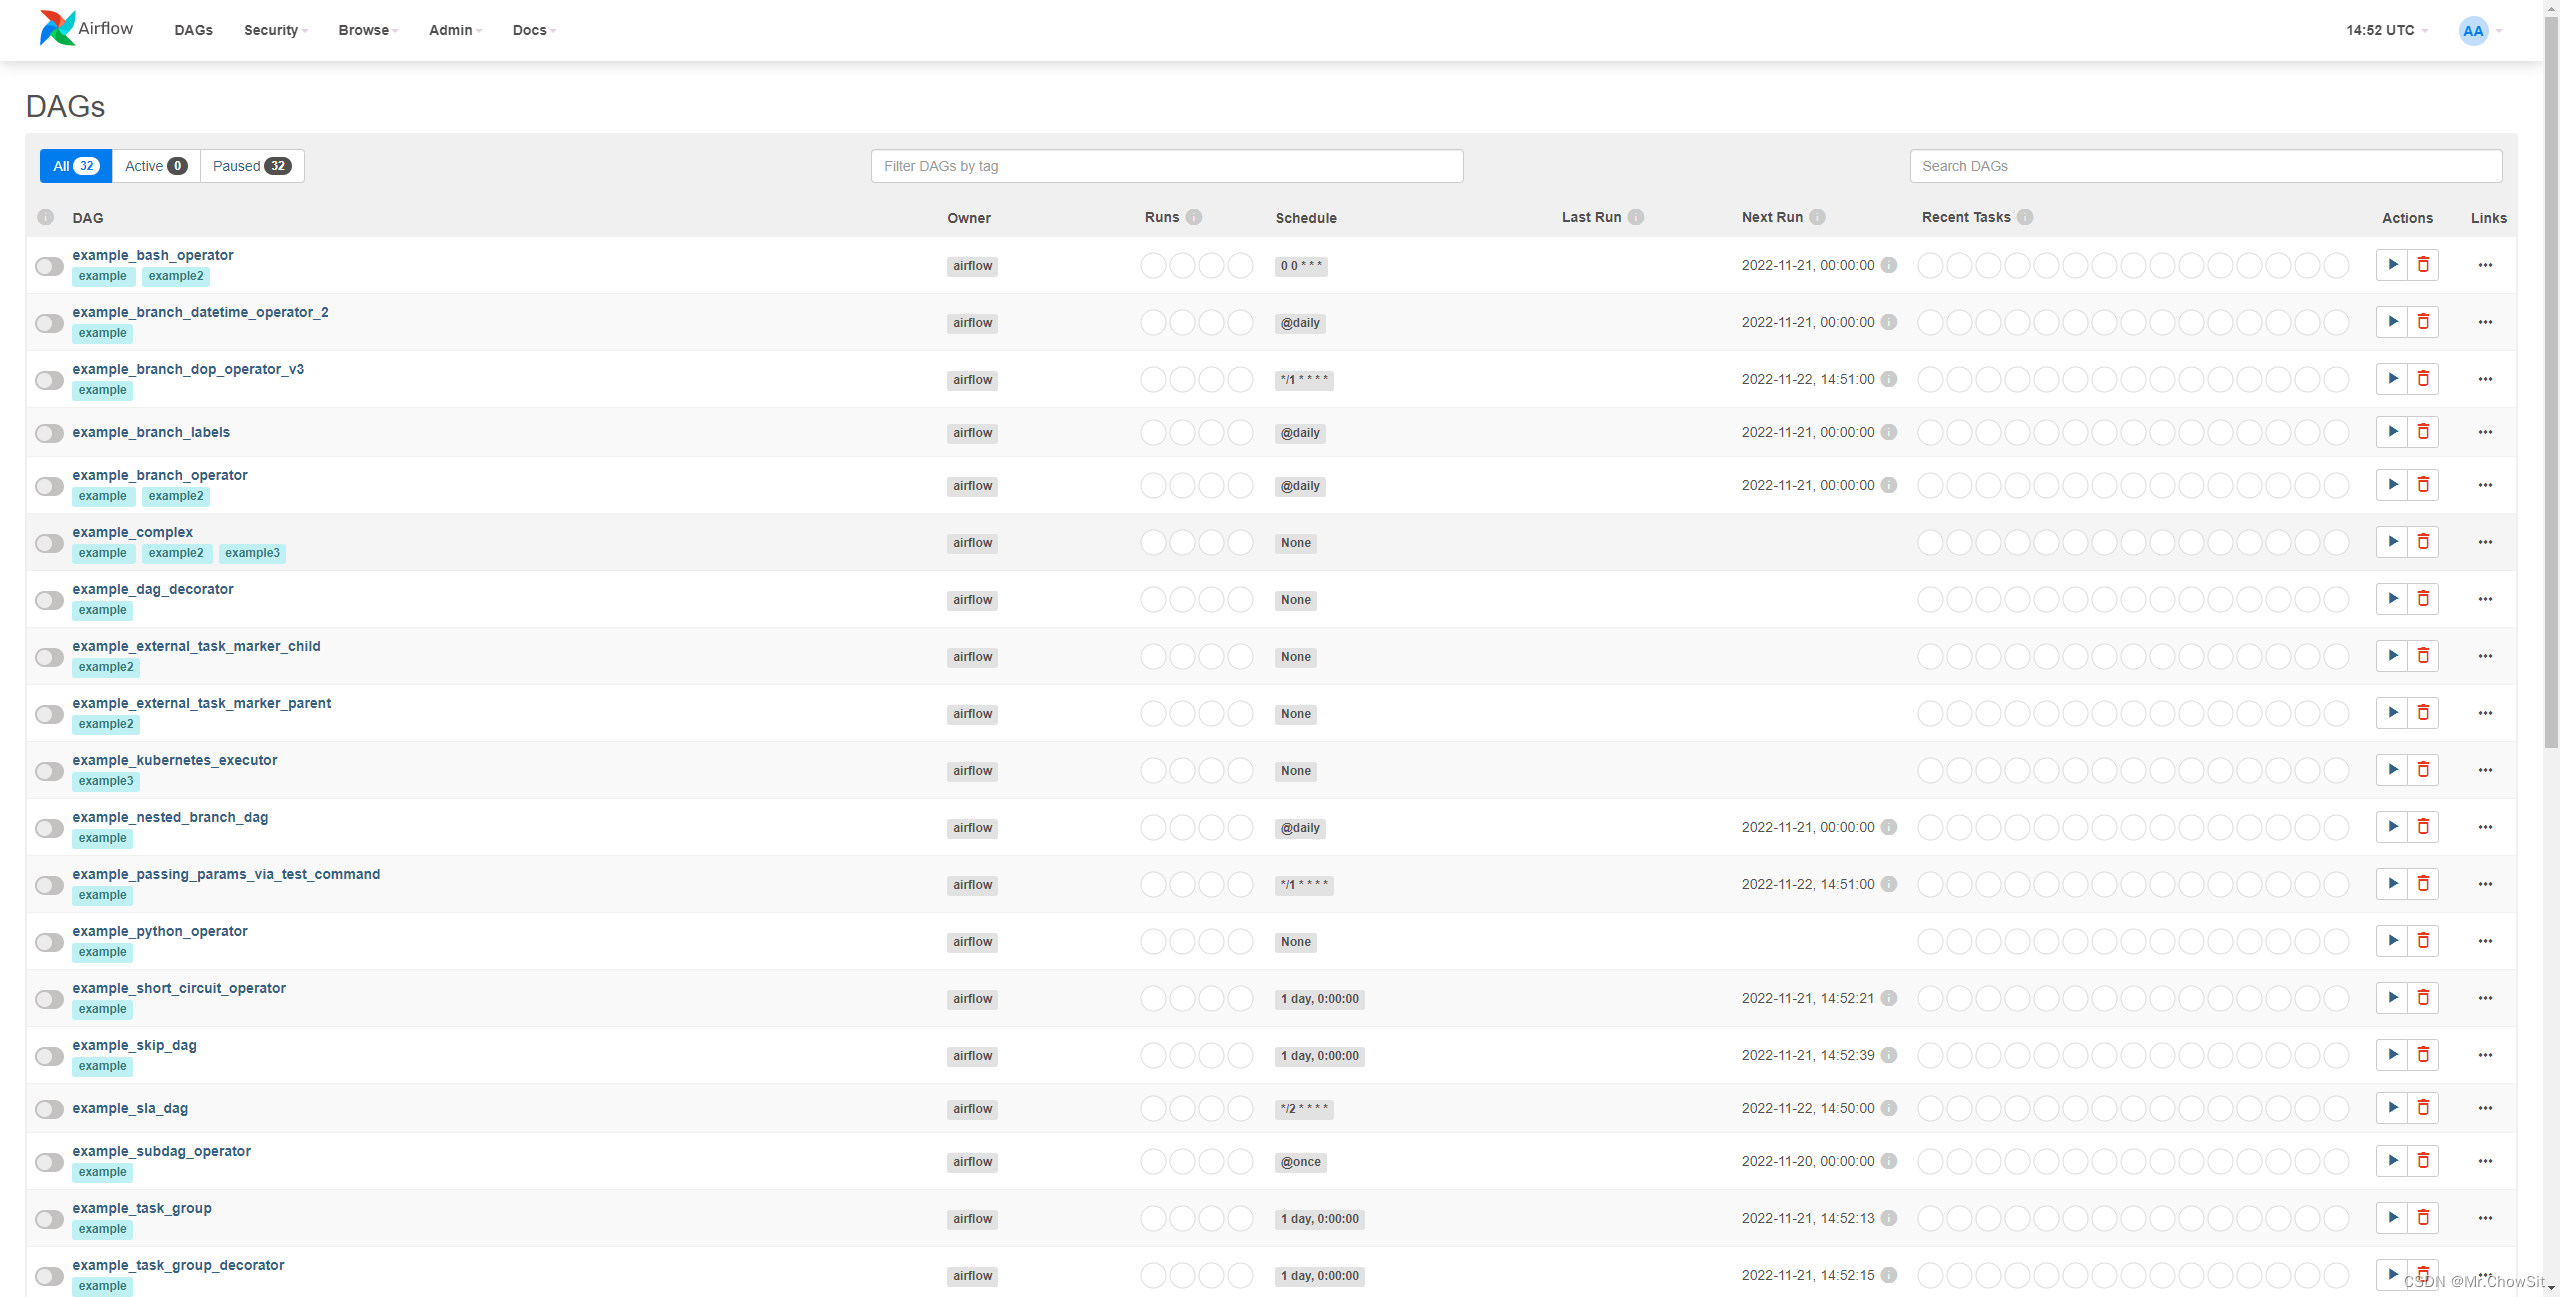Open the example_kubernetes_executor DAG link
Viewport: 2560px width, 1297px height.
pos(174,760)
